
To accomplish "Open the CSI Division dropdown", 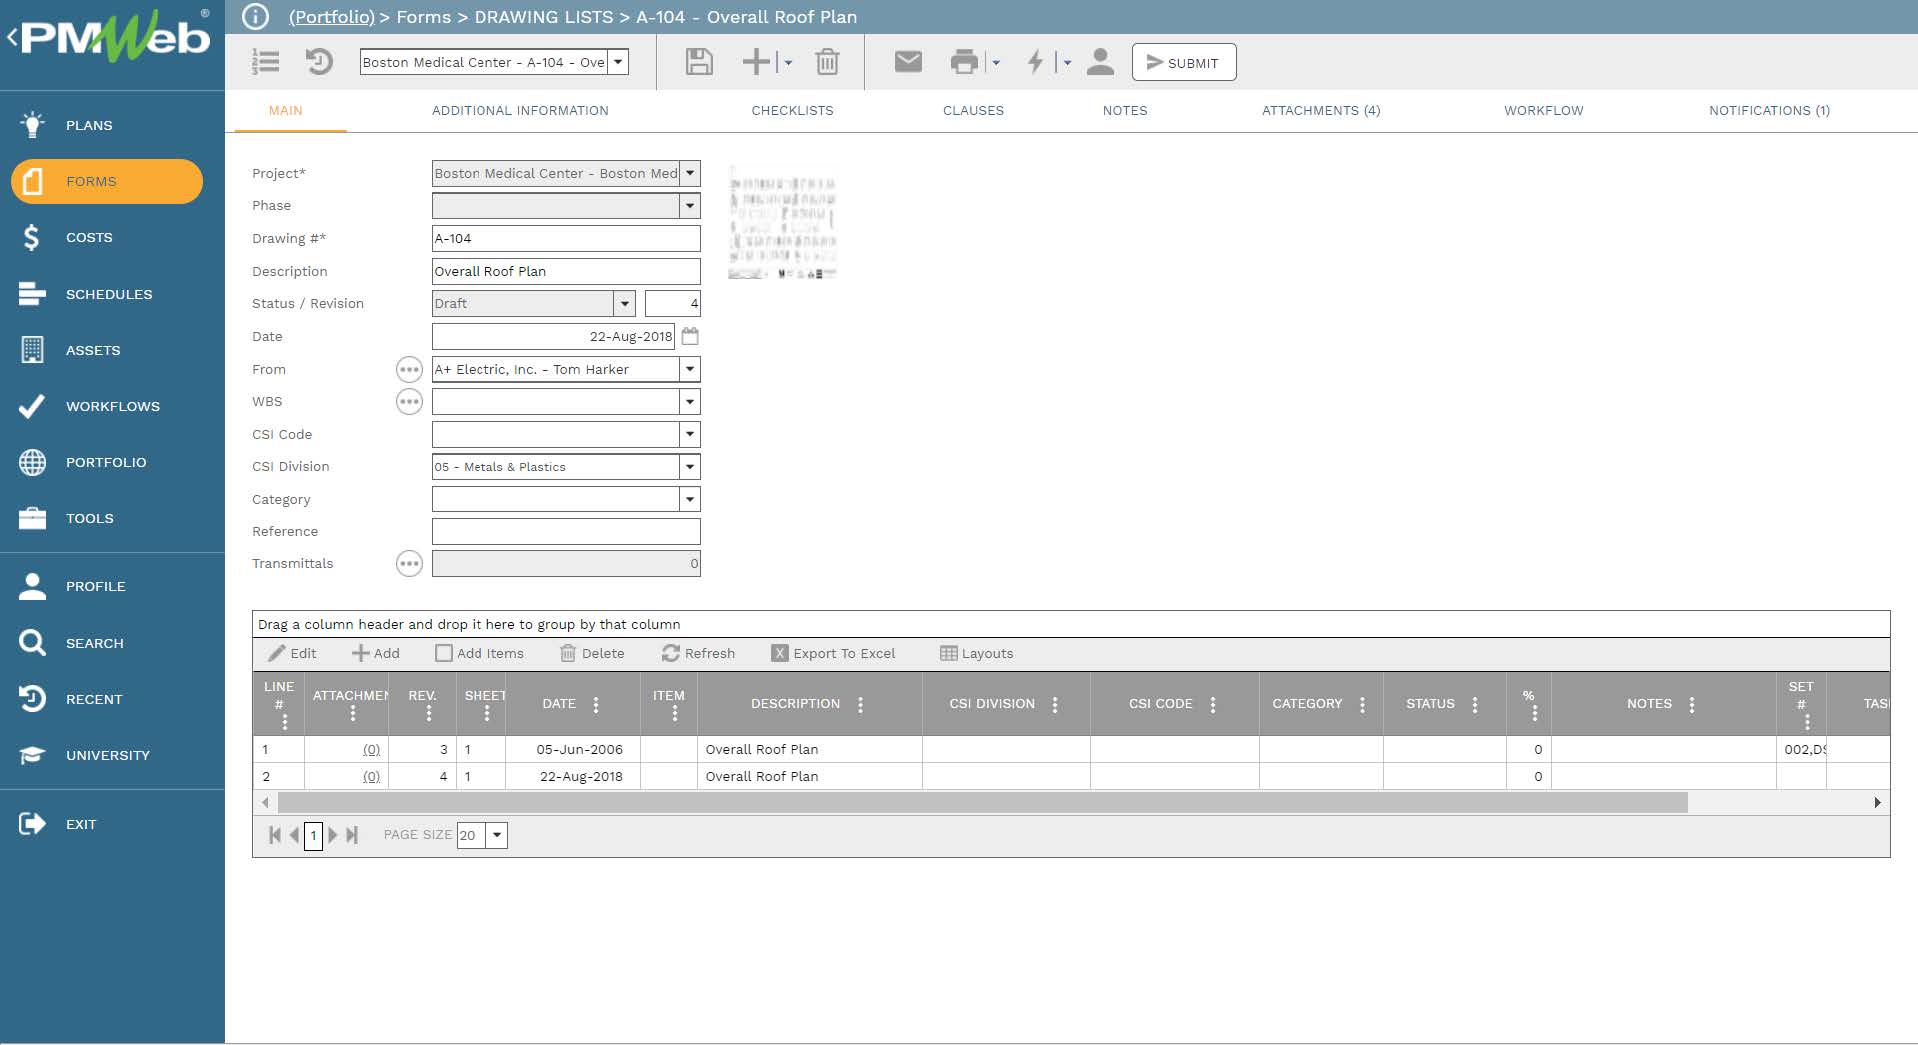I will click(690, 467).
